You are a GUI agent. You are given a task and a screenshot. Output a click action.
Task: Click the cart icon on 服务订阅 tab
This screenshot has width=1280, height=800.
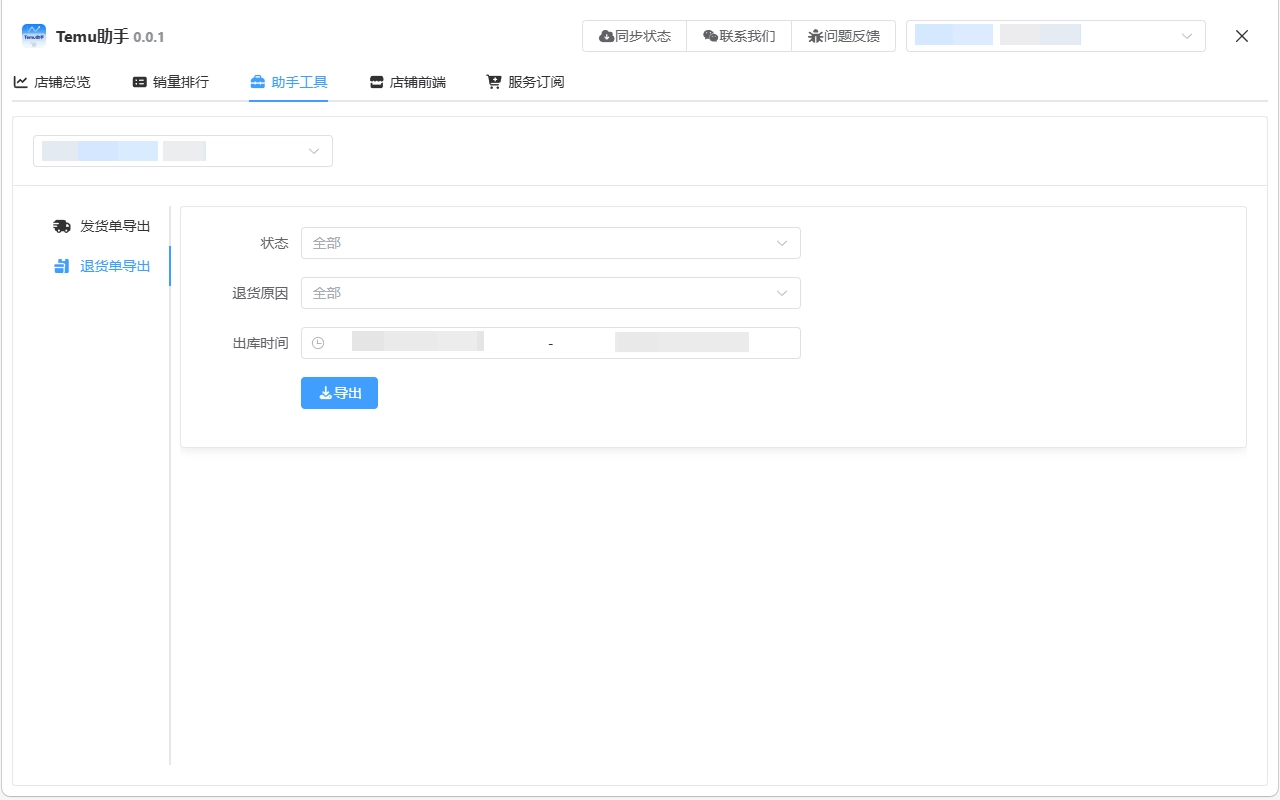point(491,81)
